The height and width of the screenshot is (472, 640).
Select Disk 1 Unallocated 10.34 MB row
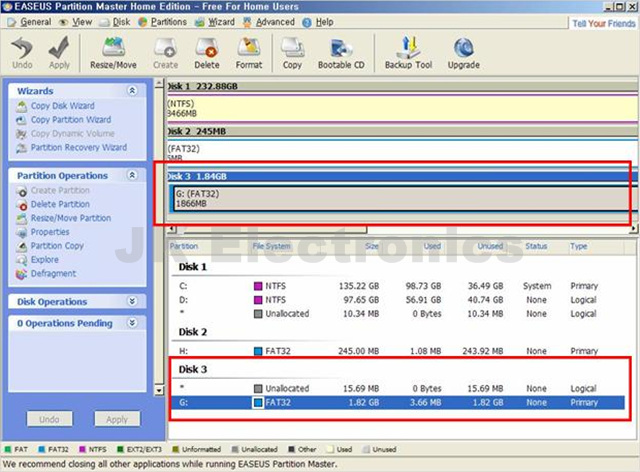pyautogui.click(x=397, y=314)
